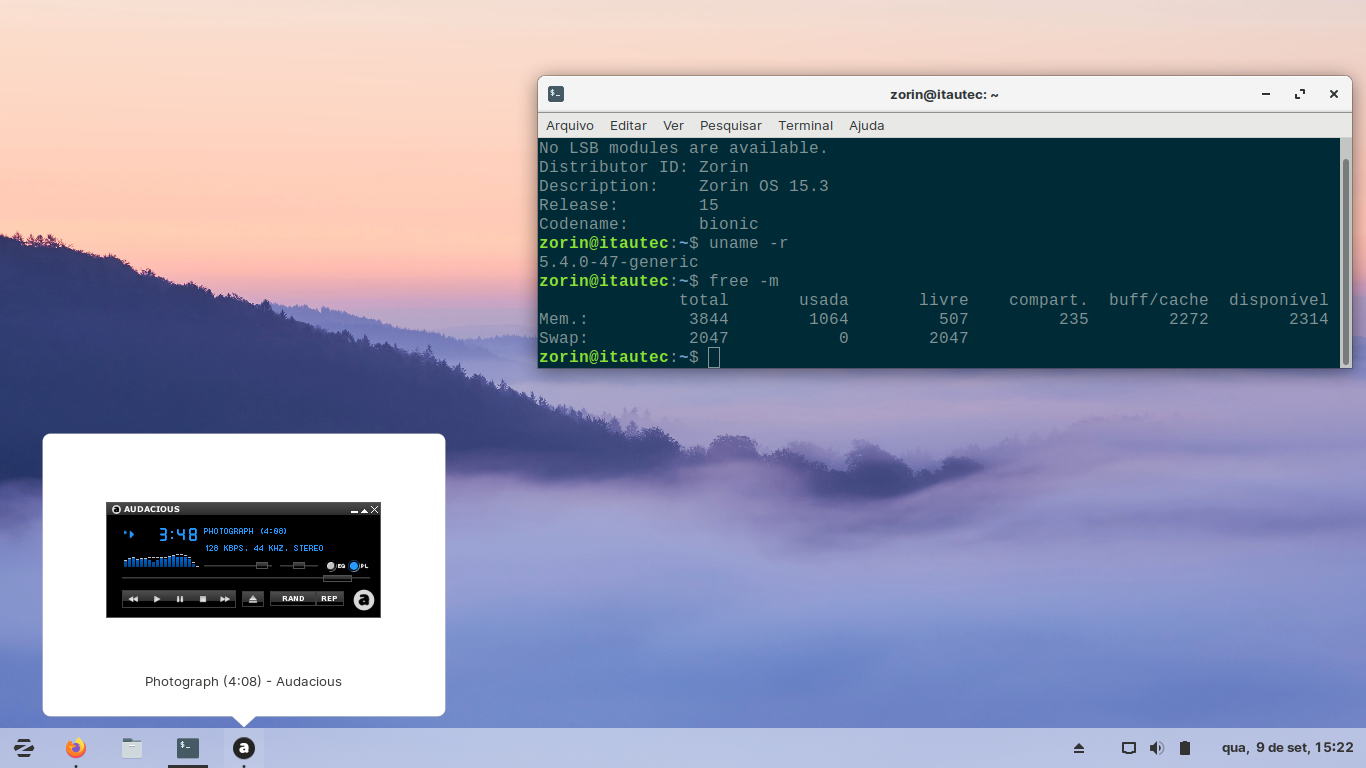Click the eject icon in the system tray
The image size is (1366, 768).
click(1079, 748)
